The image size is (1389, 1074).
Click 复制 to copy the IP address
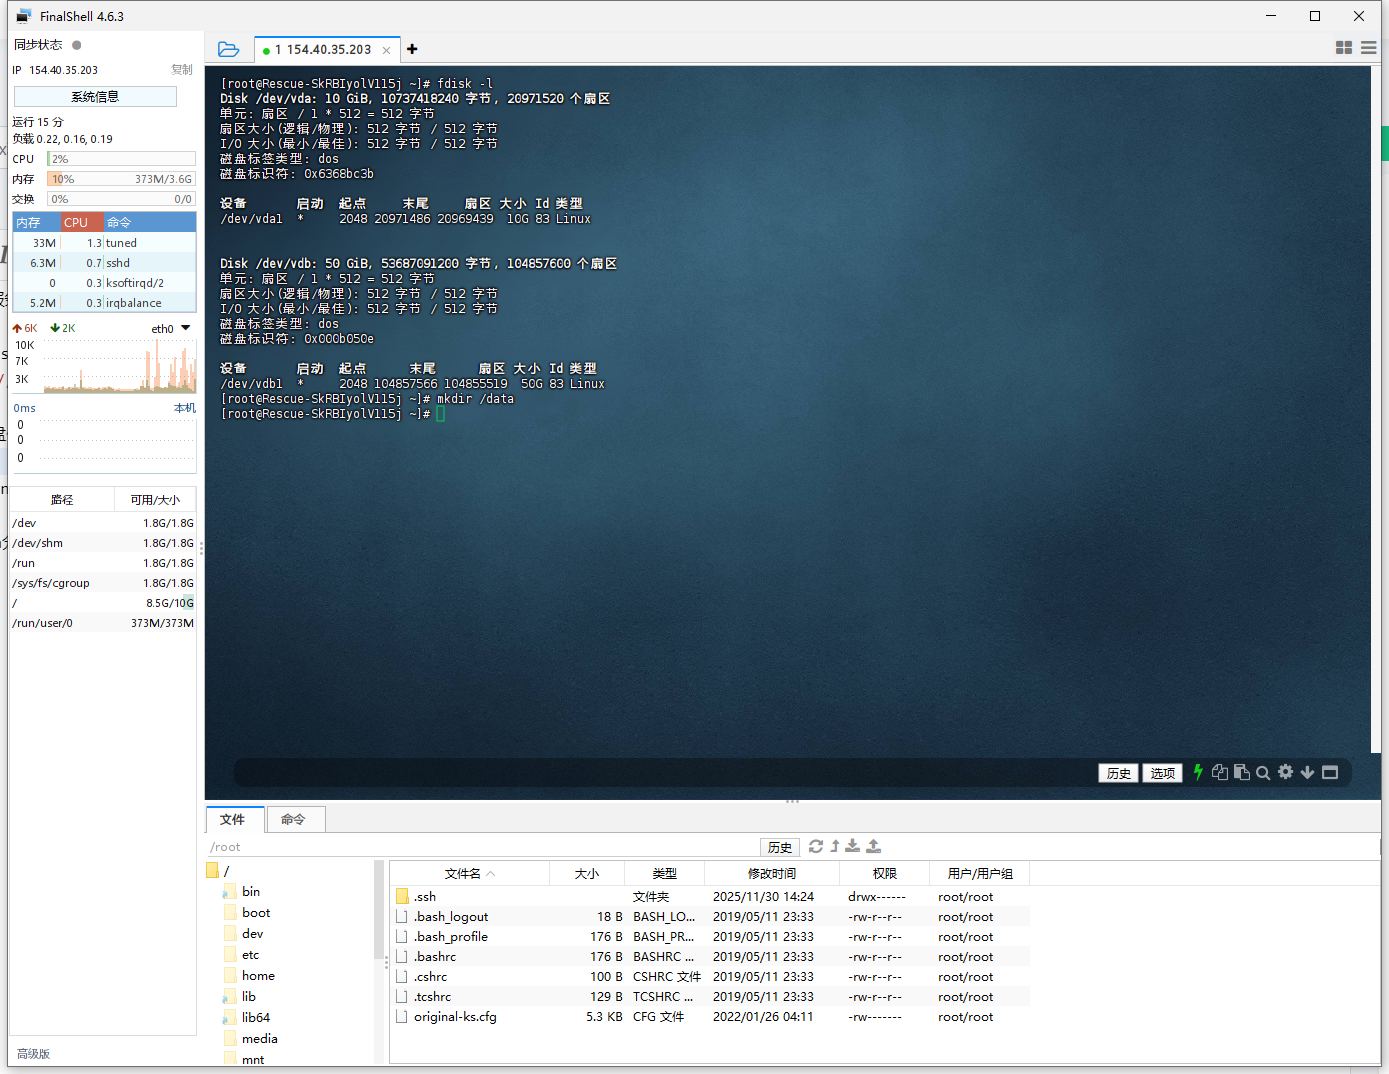tap(181, 70)
